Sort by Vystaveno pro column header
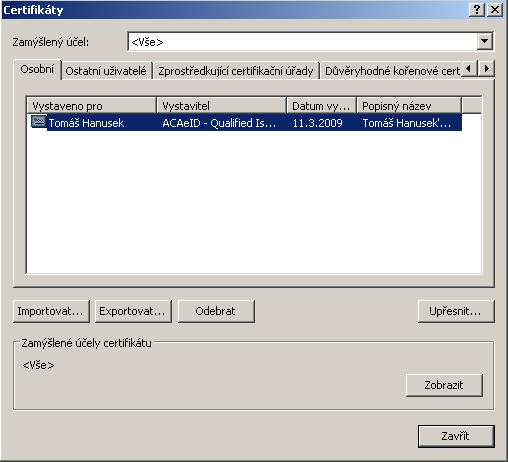The width and height of the screenshot is (508, 462). (92, 106)
